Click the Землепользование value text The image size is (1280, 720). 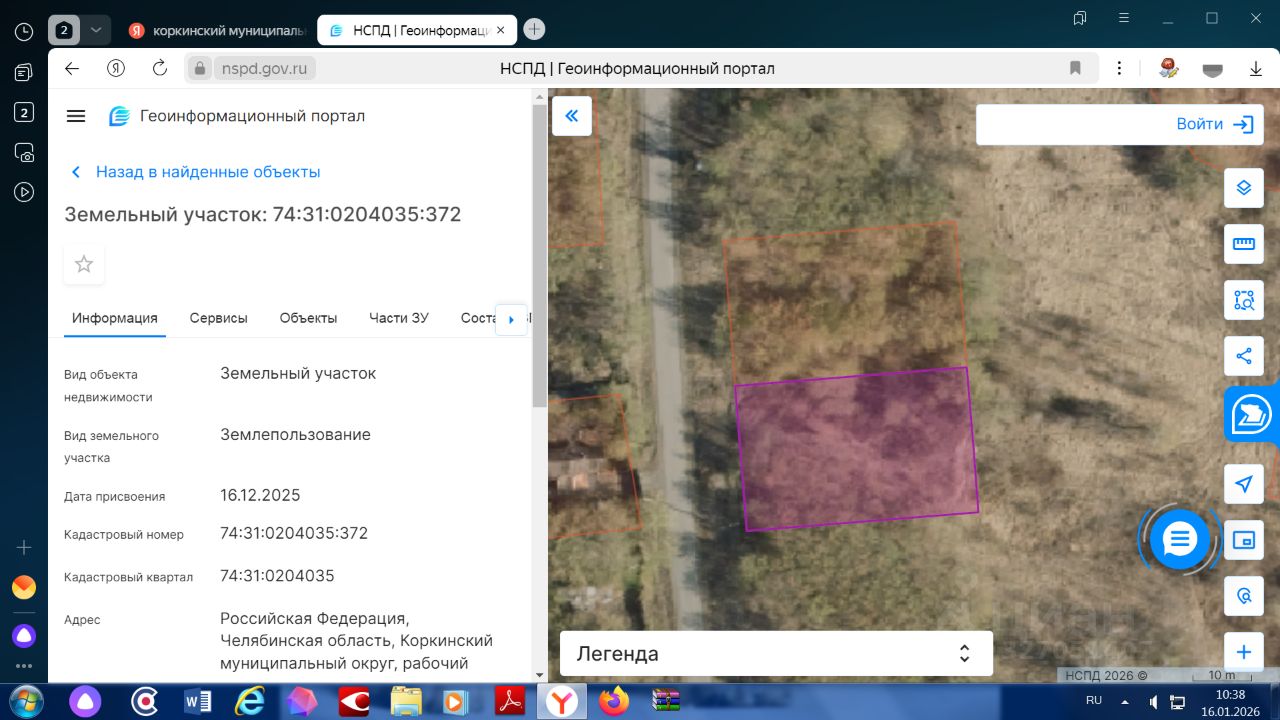coord(295,434)
